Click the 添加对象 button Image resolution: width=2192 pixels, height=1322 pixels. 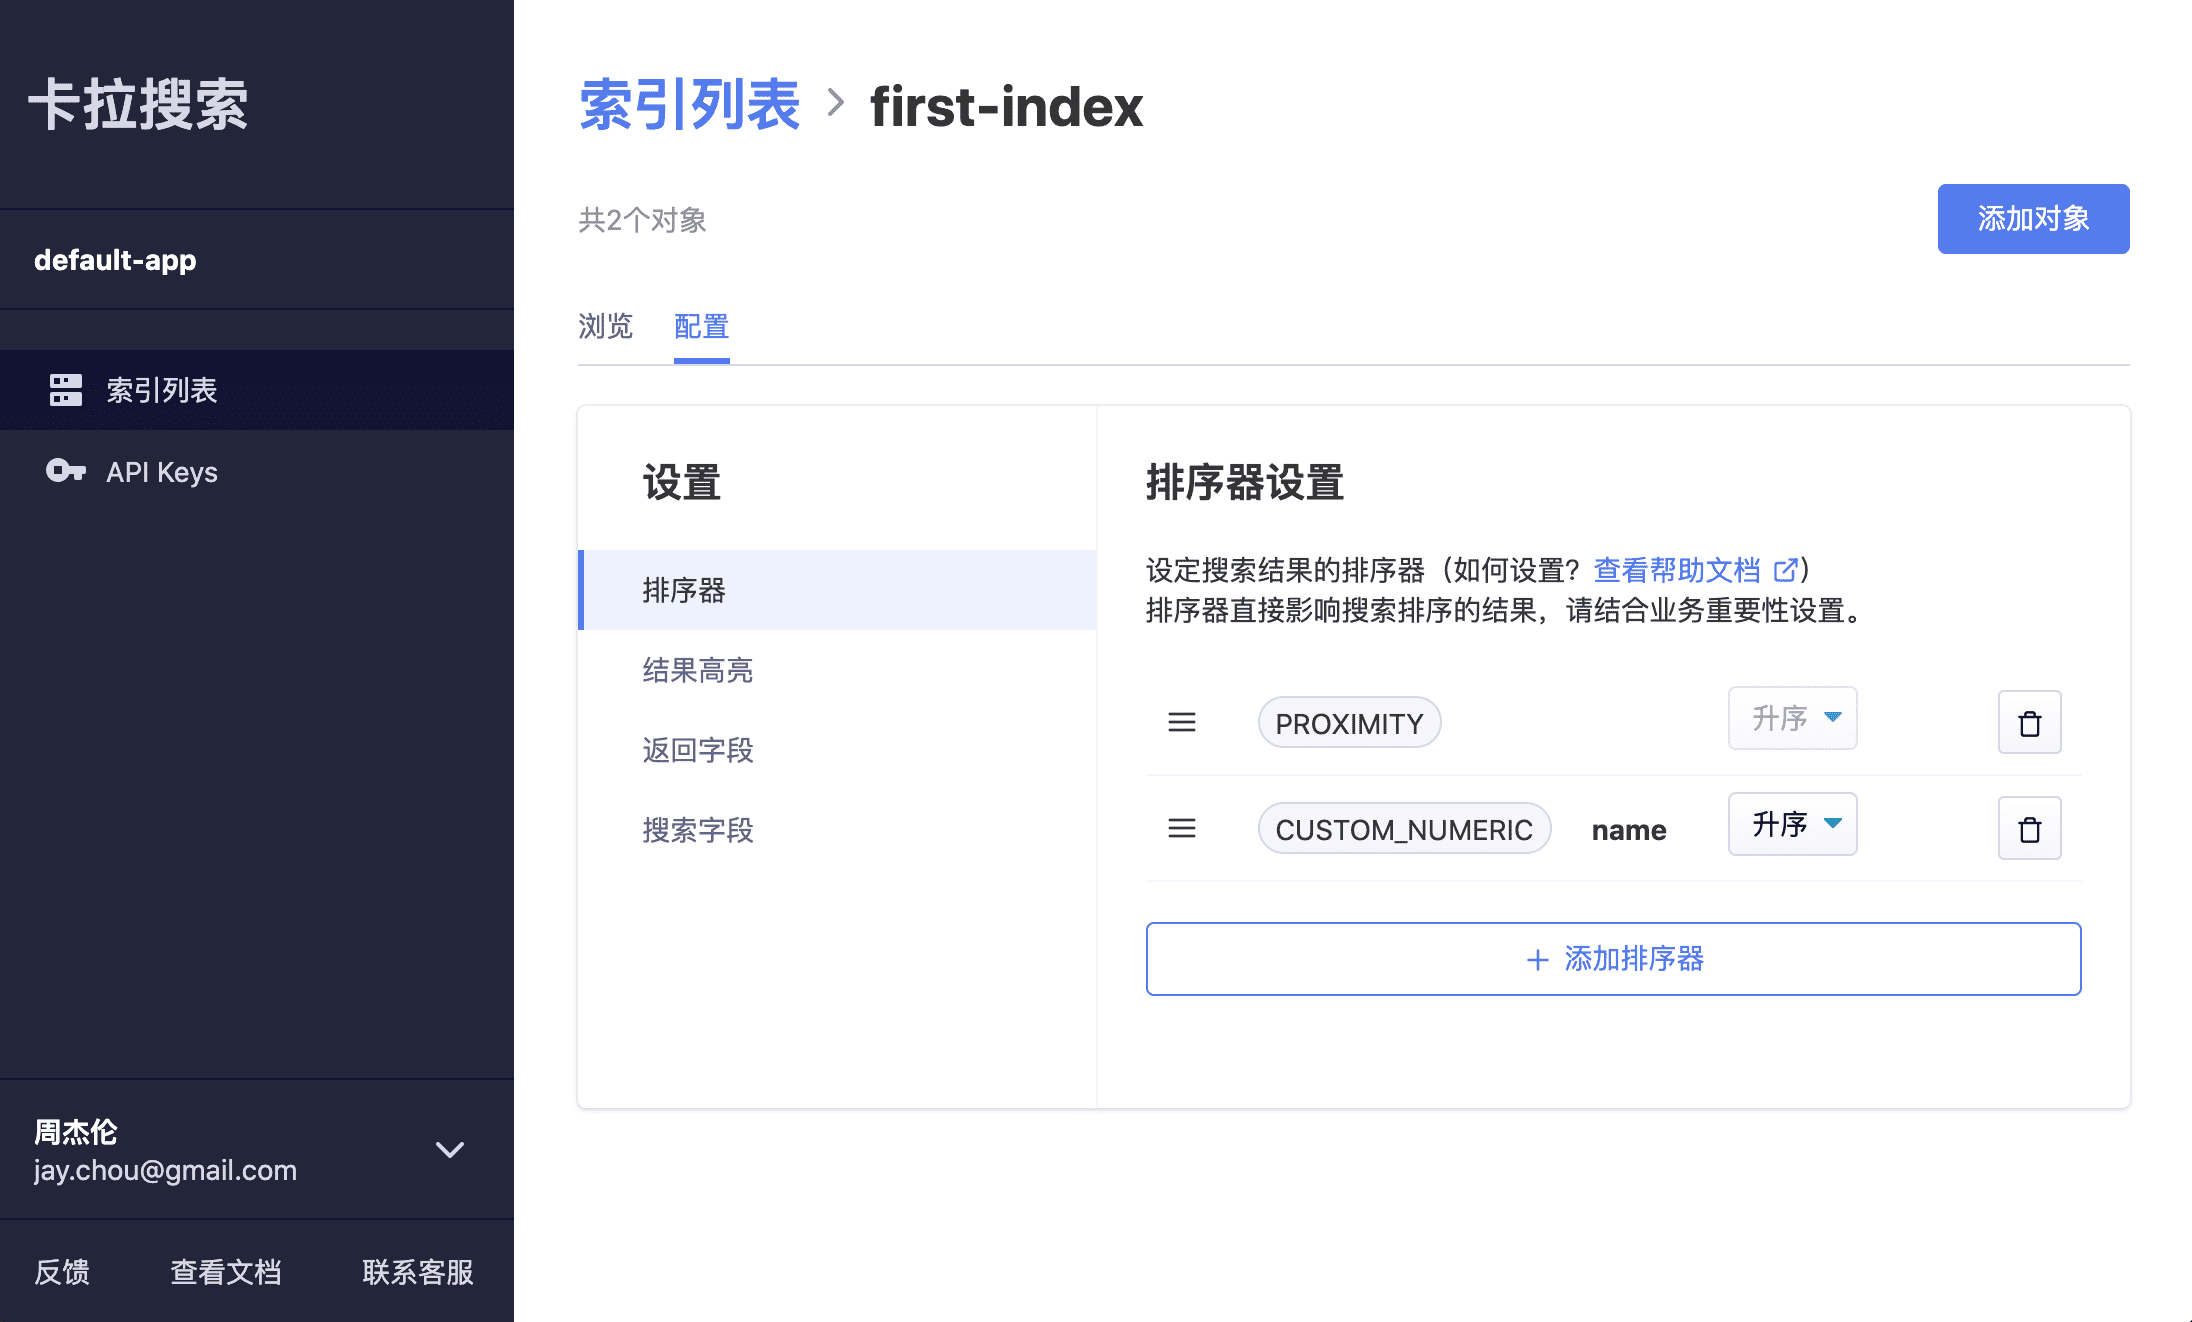tap(2033, 219)
